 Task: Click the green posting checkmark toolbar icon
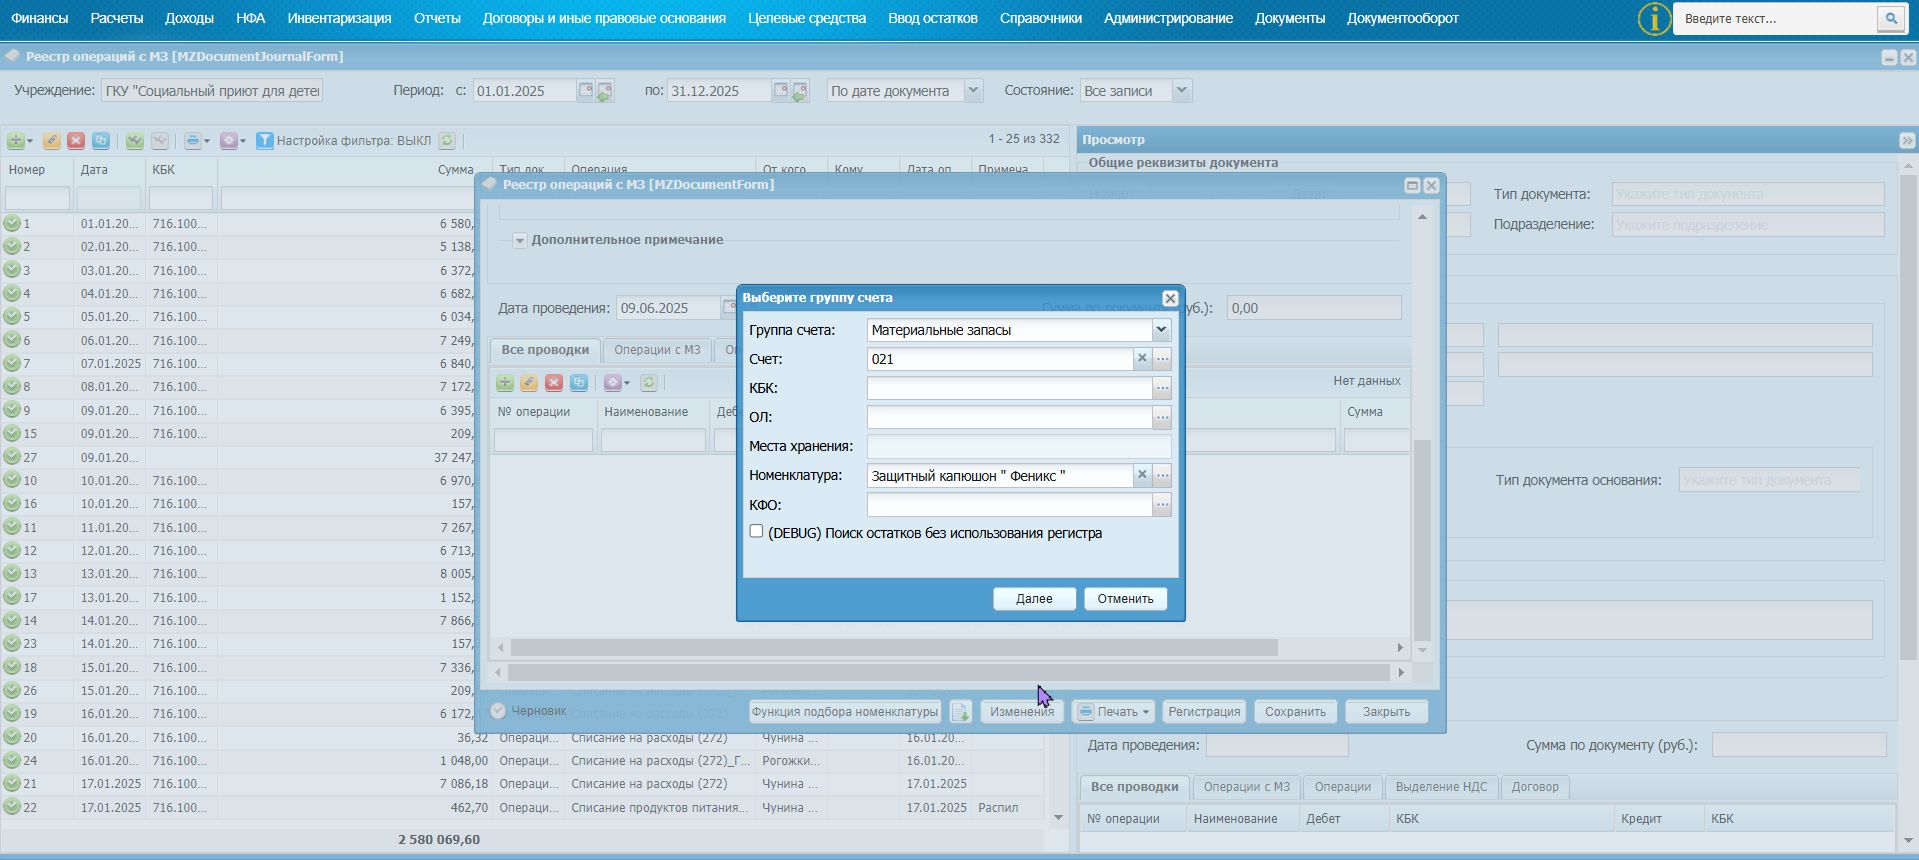click(135, 141)
